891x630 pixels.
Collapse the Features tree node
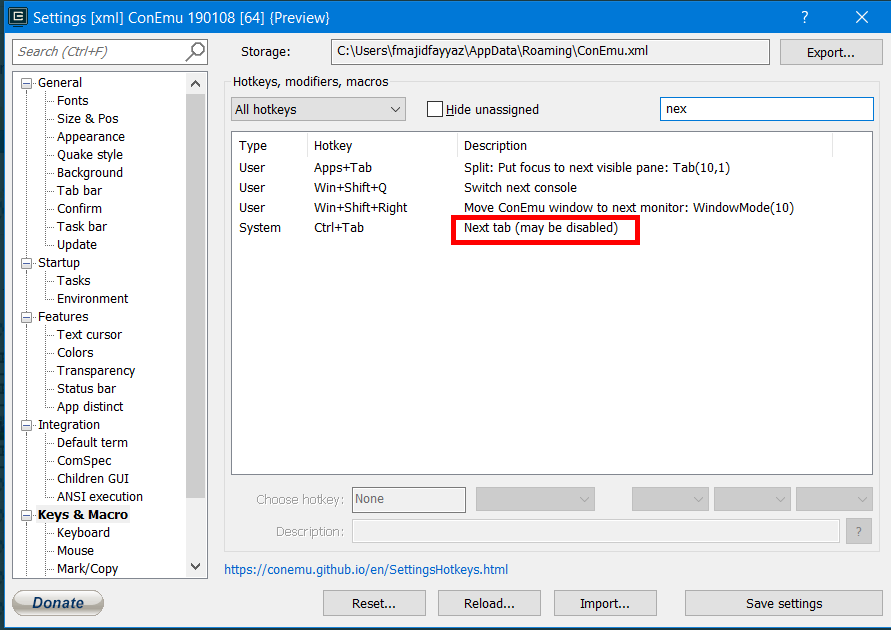click(x=27, y=317)
